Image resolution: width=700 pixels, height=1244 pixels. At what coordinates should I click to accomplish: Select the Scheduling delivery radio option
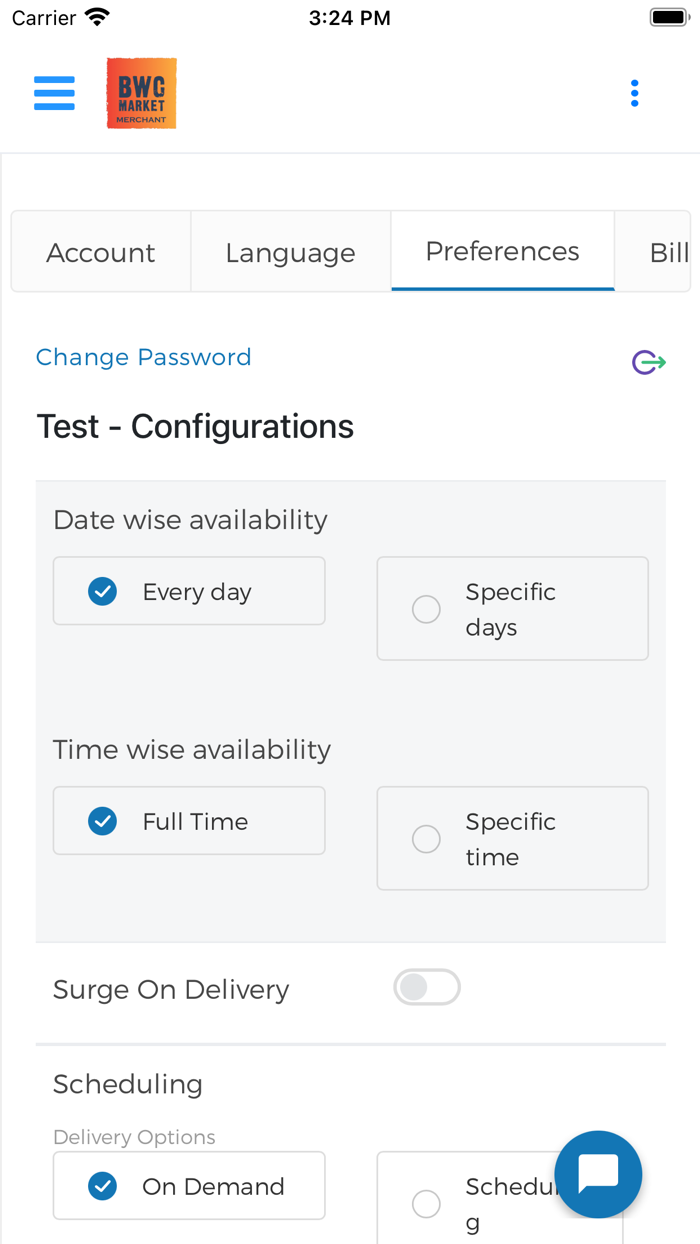pyautogui.click(x=427, y=1203)
